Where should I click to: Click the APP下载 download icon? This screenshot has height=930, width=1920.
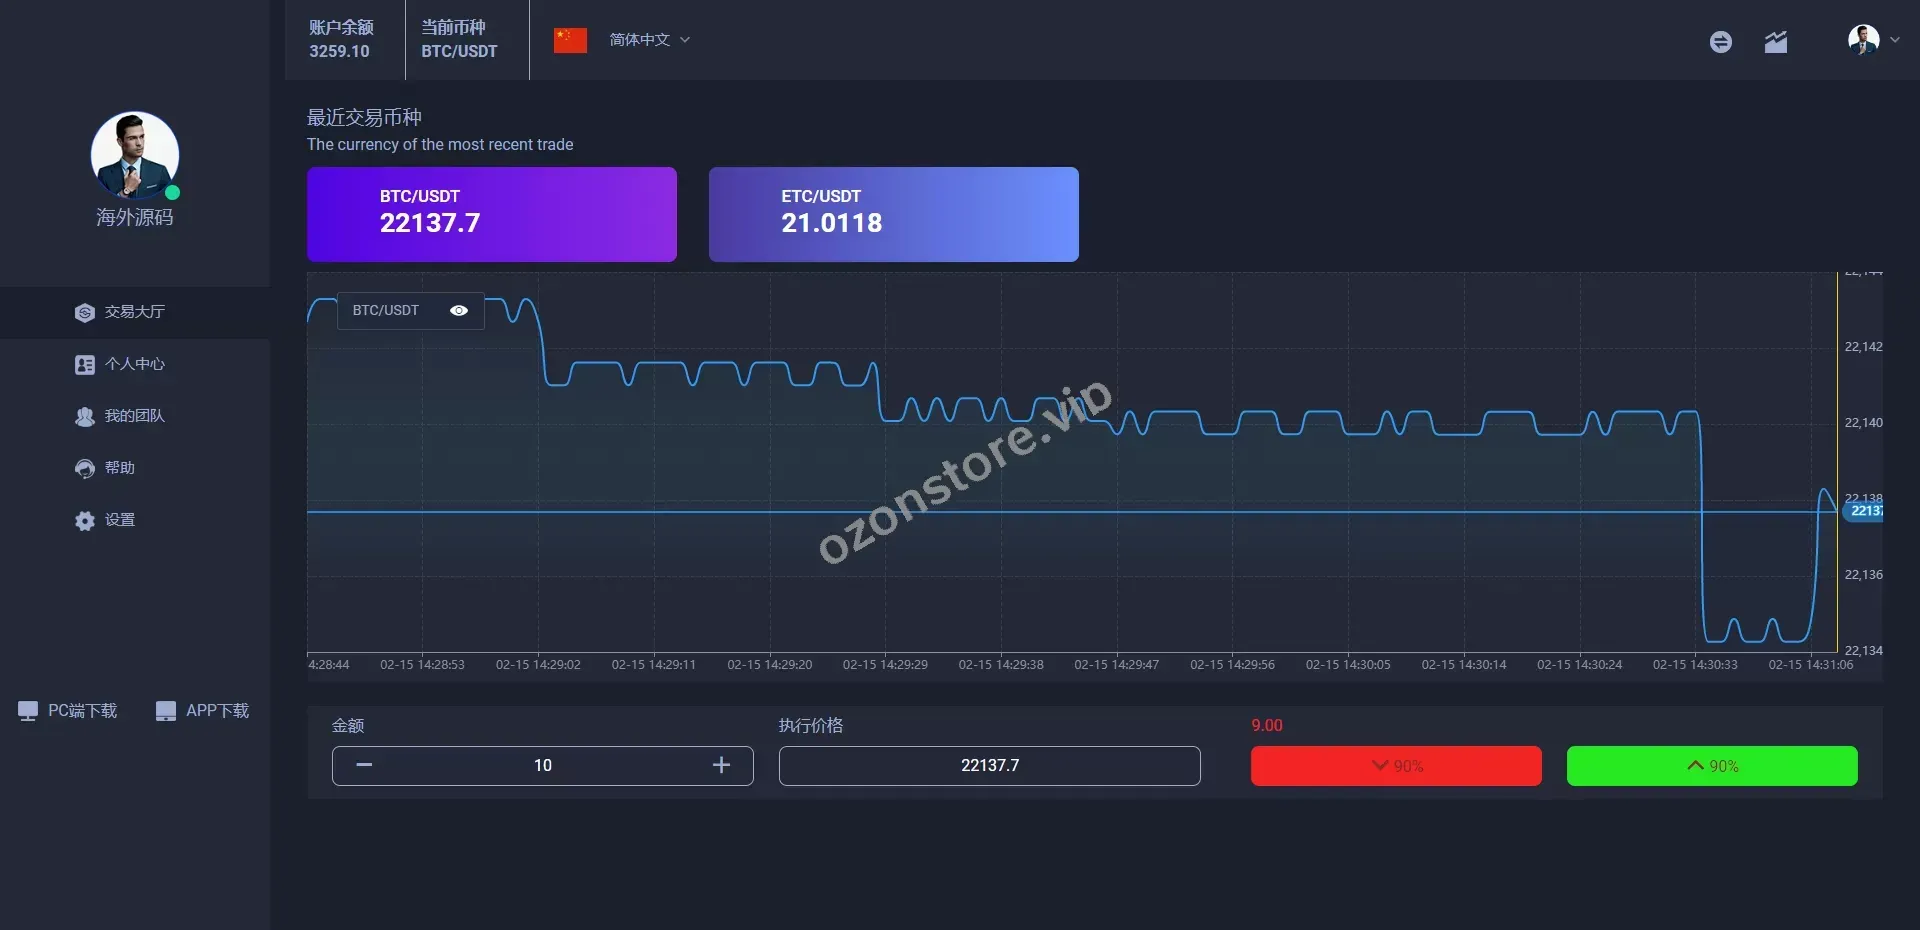click(166, 711)
